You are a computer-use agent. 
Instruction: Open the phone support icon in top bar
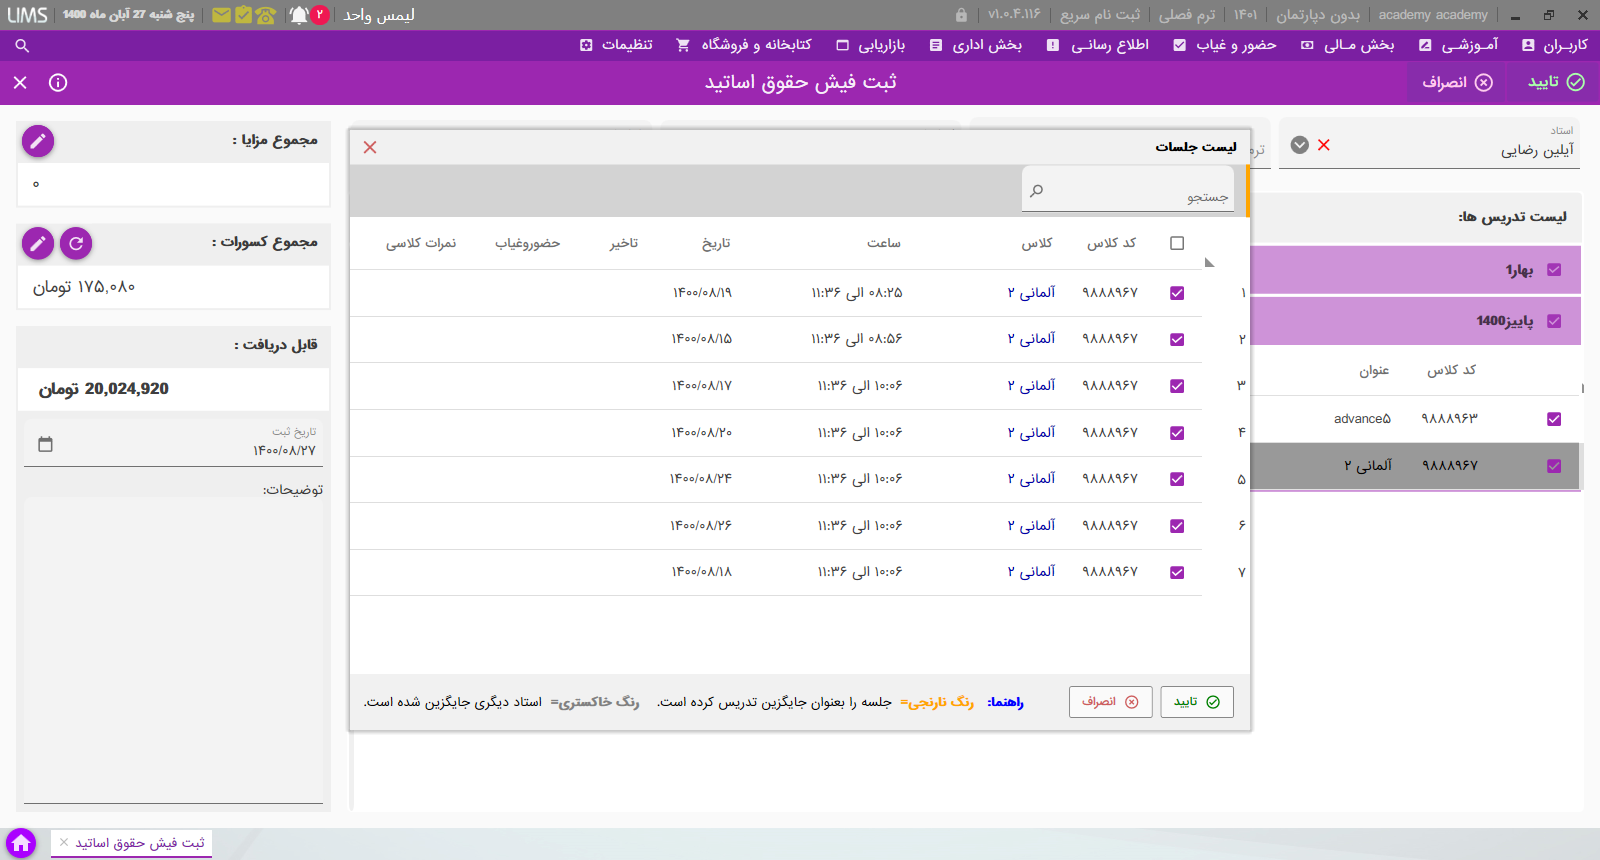tap(265, 15)
